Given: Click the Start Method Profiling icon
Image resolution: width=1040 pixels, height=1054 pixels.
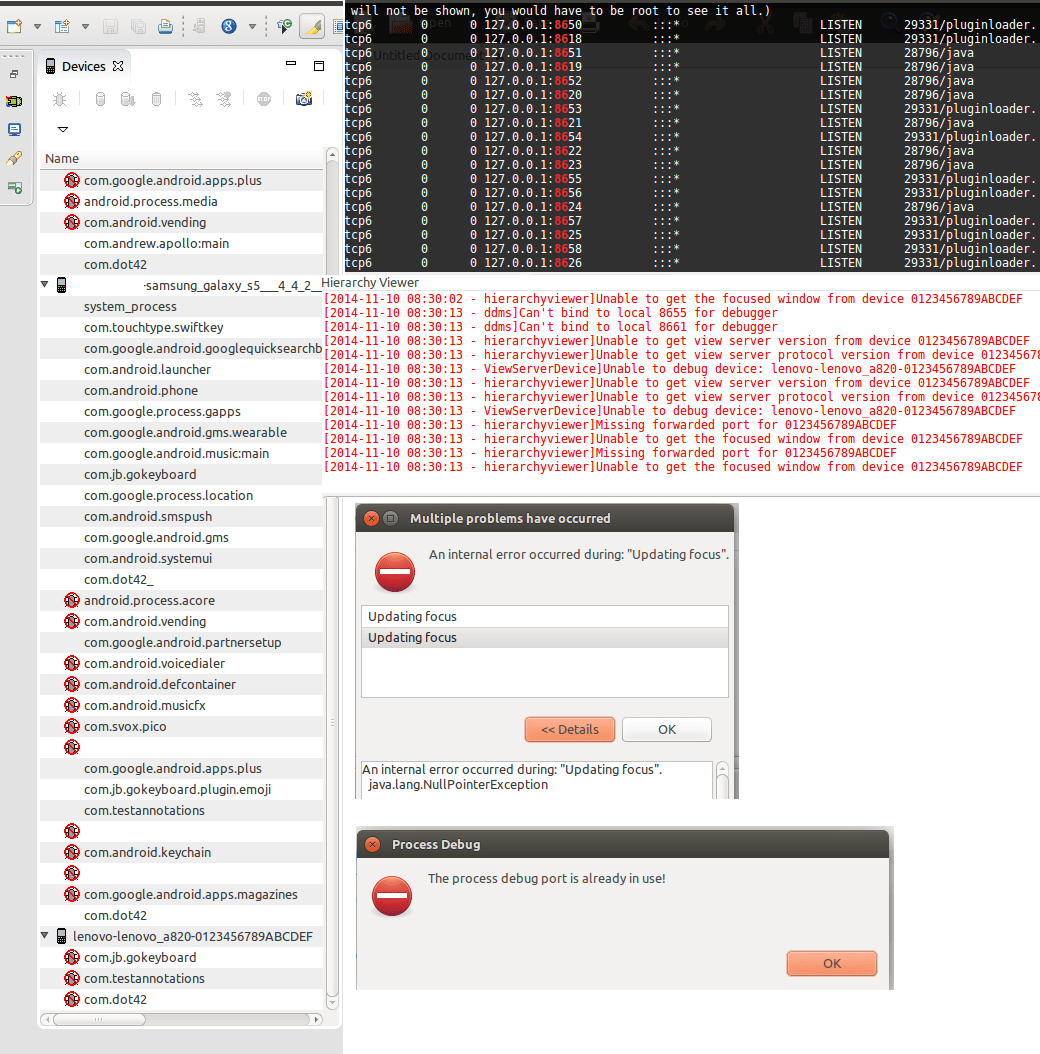Looking at the screenshot, I should click(225, 99).
